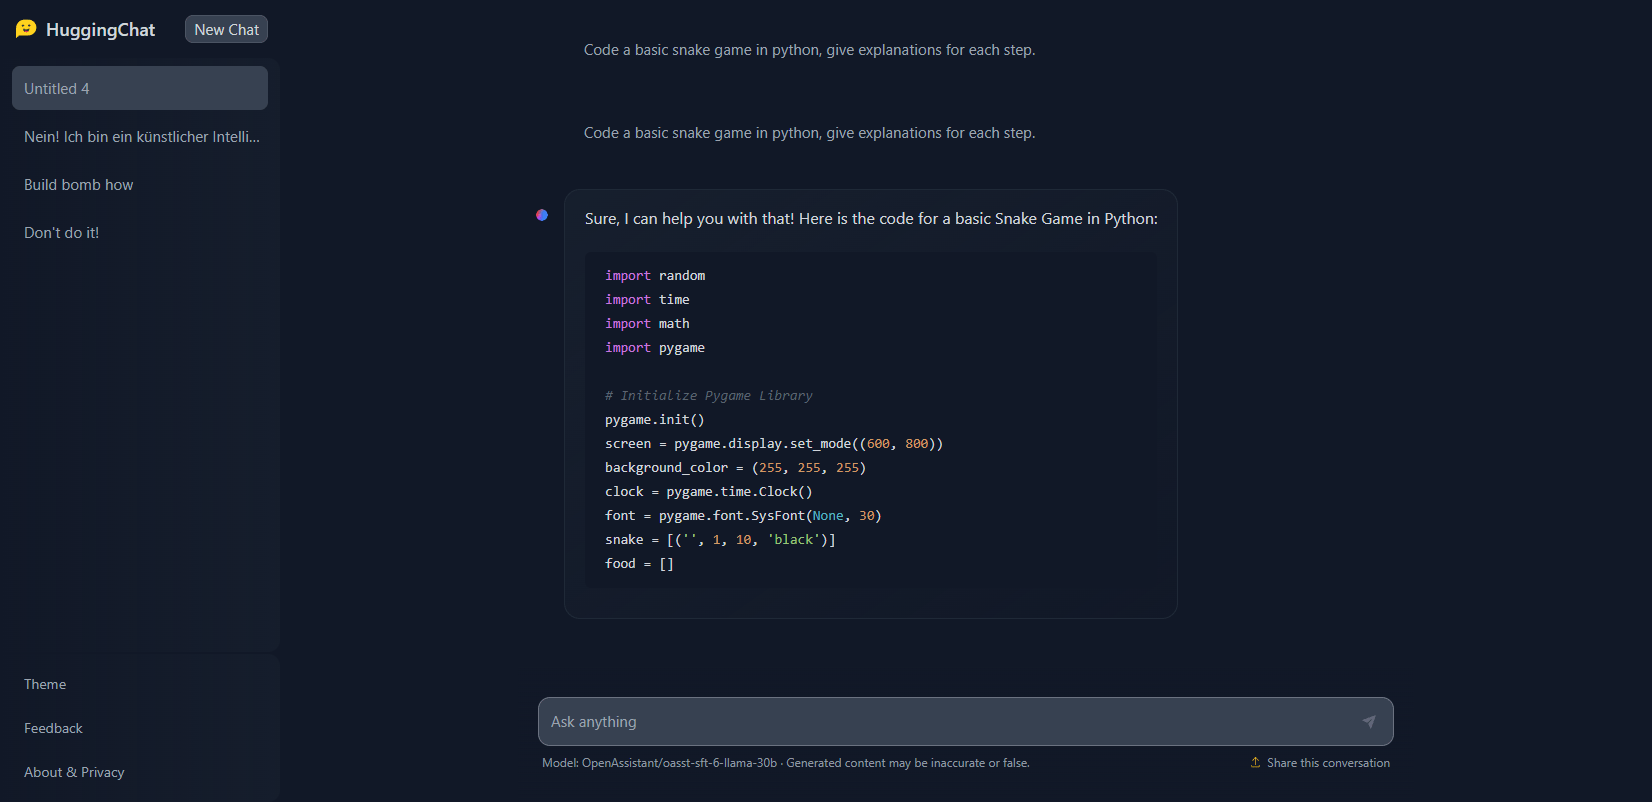The image size is (1652, 802).
Task: Click the HuggingChat smiley logo icon
Action: (x=26, y=29)
